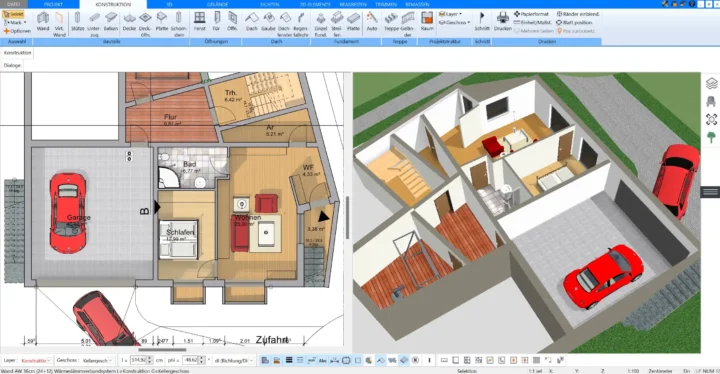This screenshot has width=720, height=374.
Task: Click the Konstruktion panel tab
Action: (17, 53)
